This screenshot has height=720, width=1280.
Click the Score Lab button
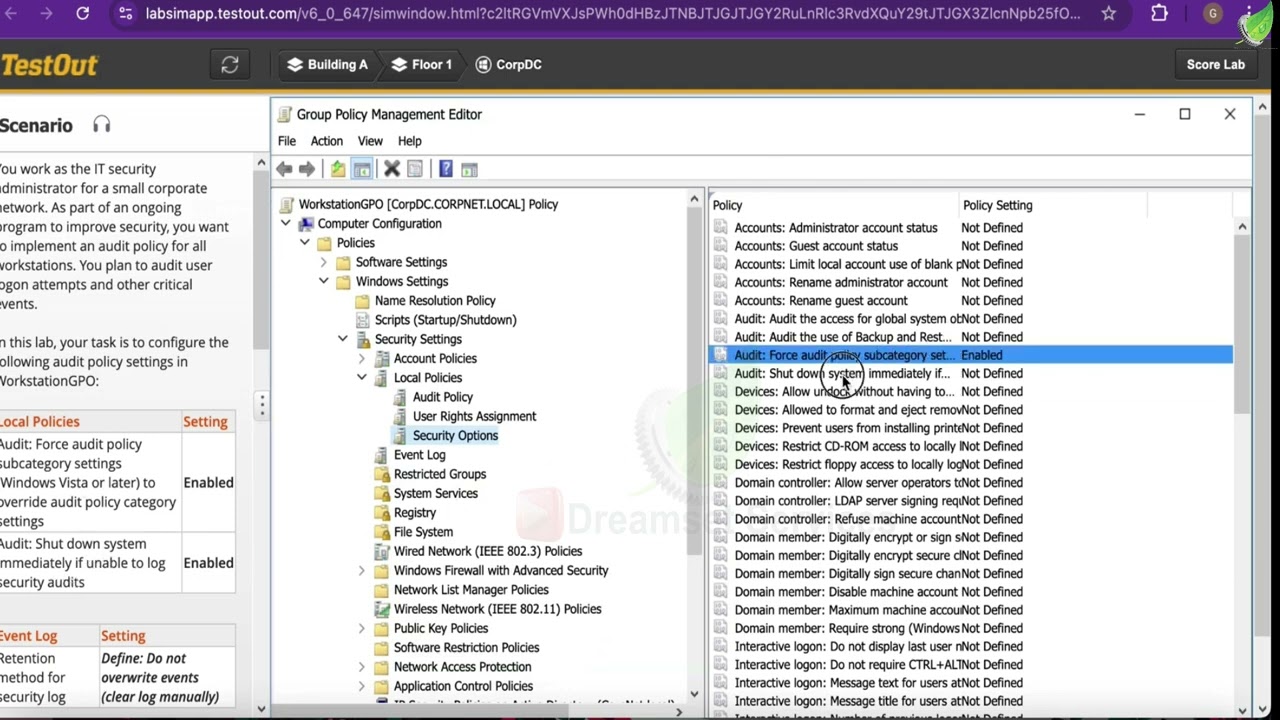coord(1216,64)
